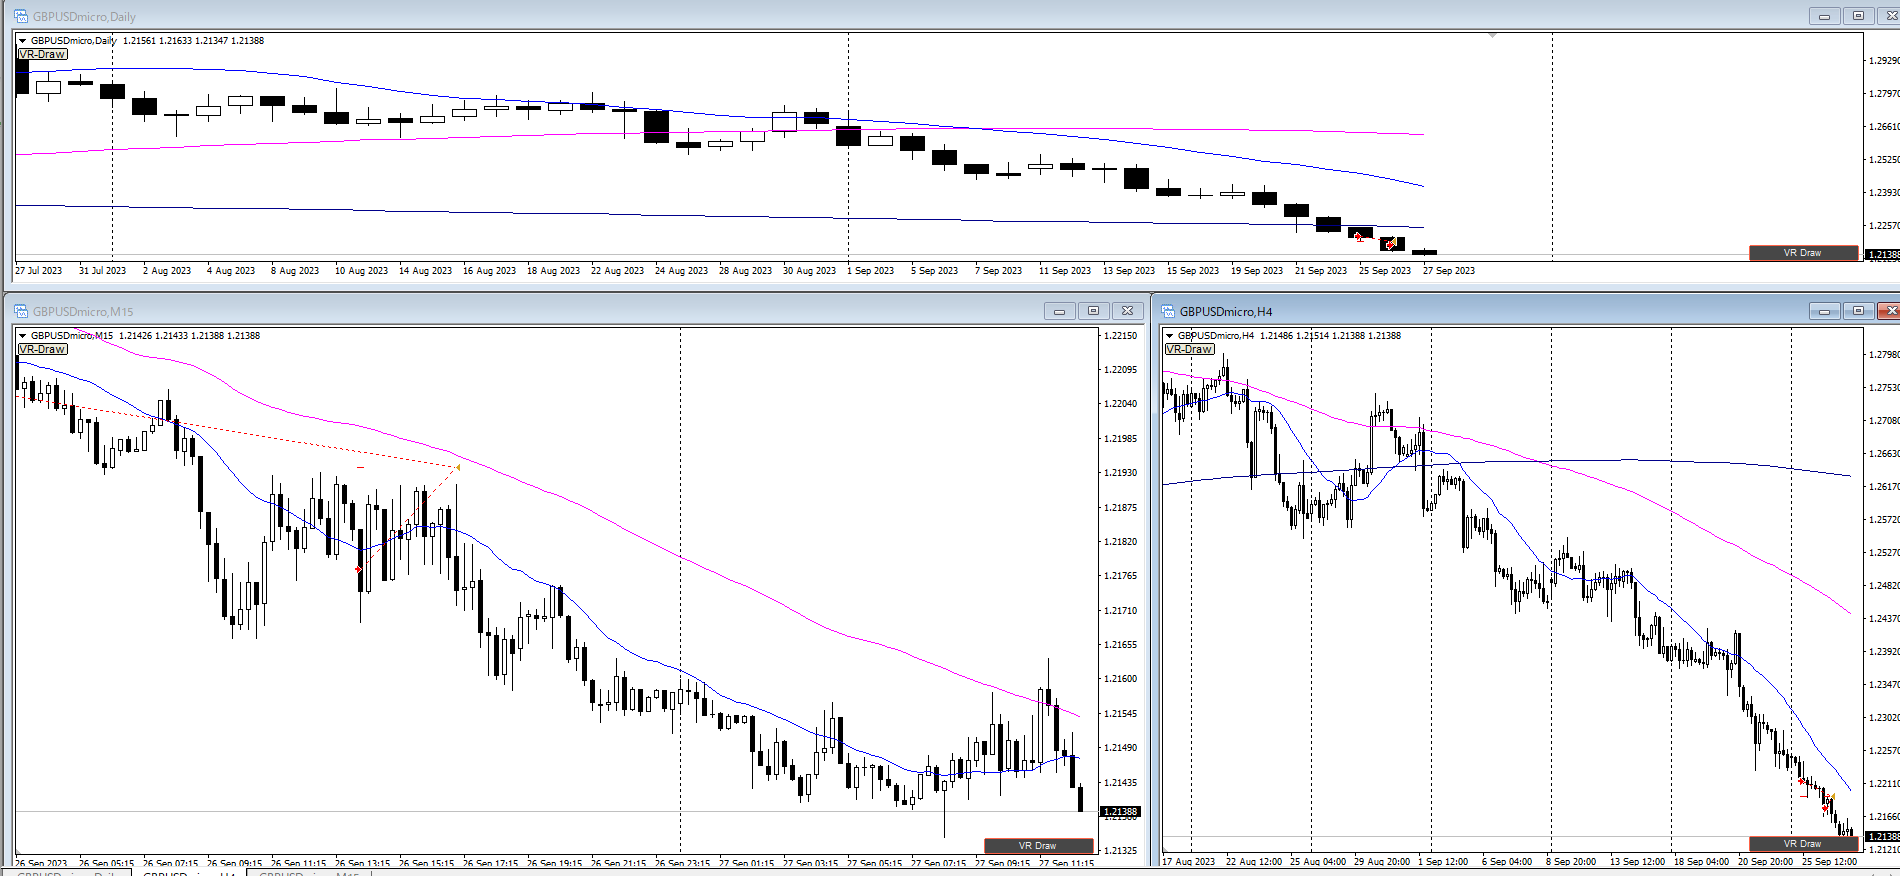Select the red diamond trade marker on M15 chart
Viewport: 1900px width, 876px height.
pyautogui.click(x=358, y=570)
